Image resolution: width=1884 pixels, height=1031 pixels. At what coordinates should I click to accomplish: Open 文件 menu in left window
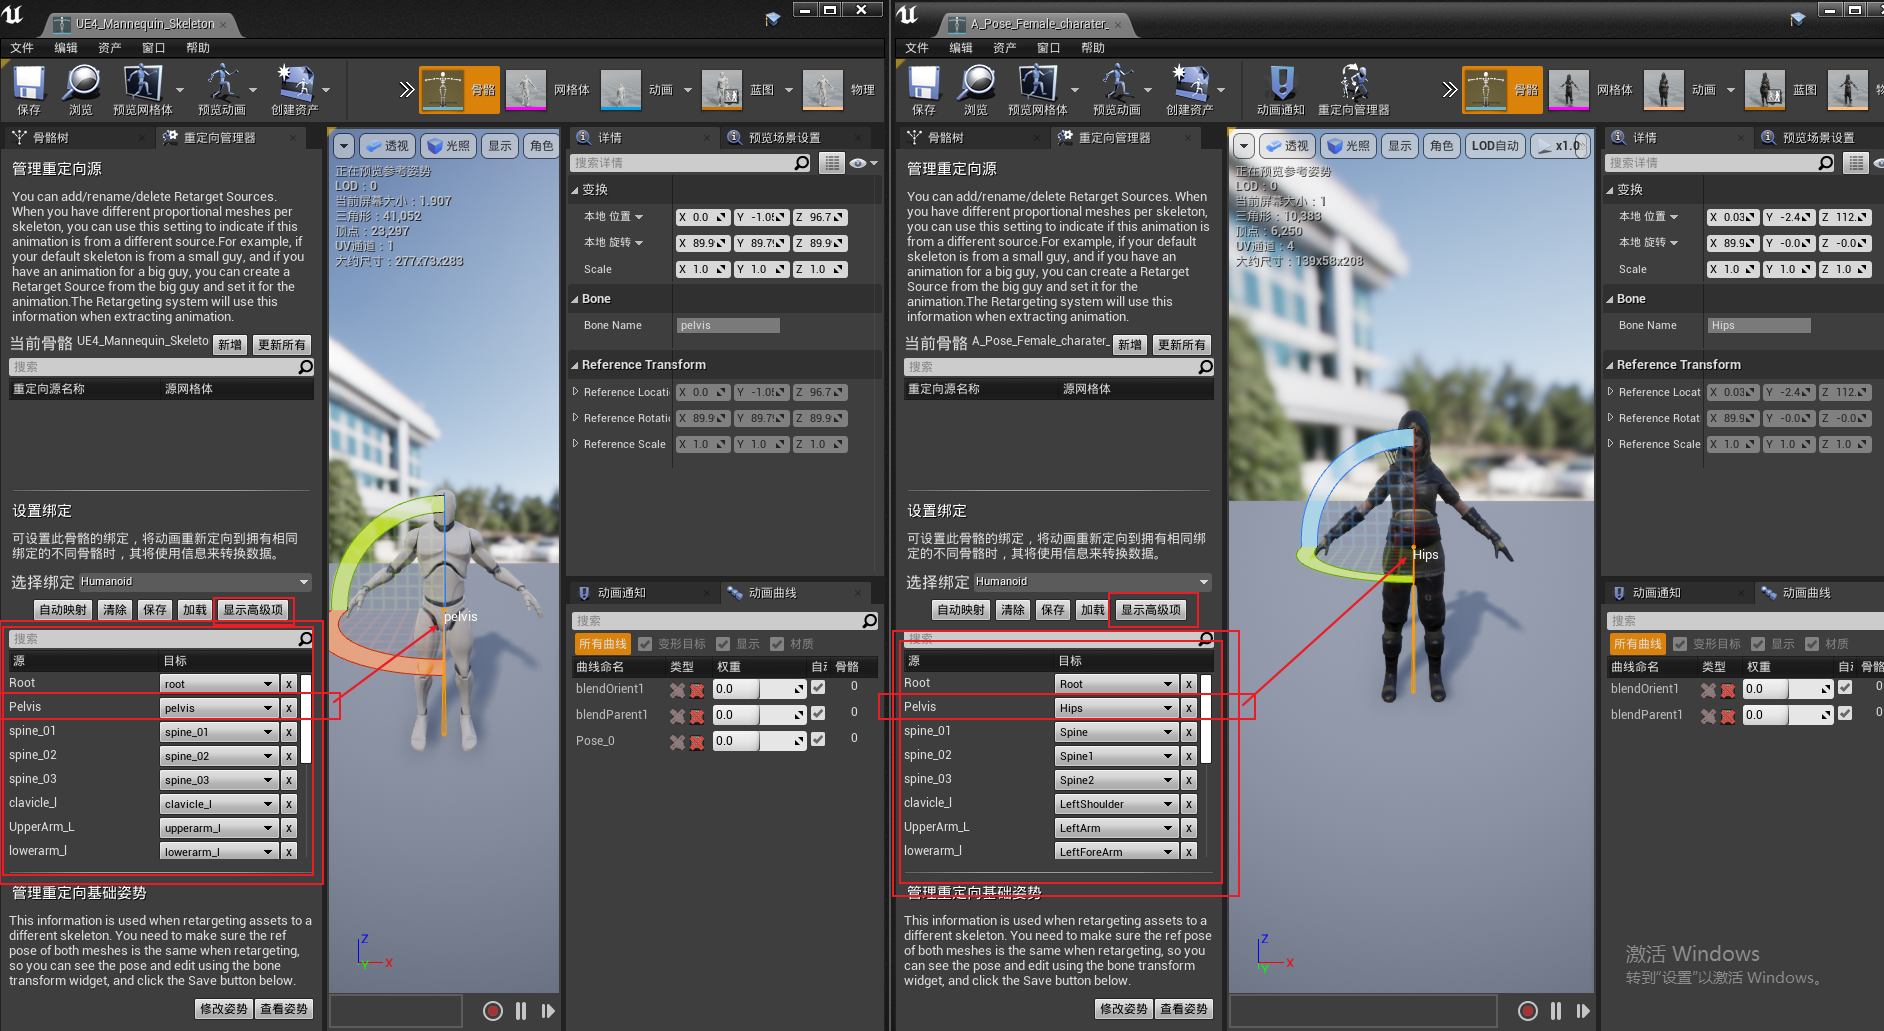tap(22, 48)
